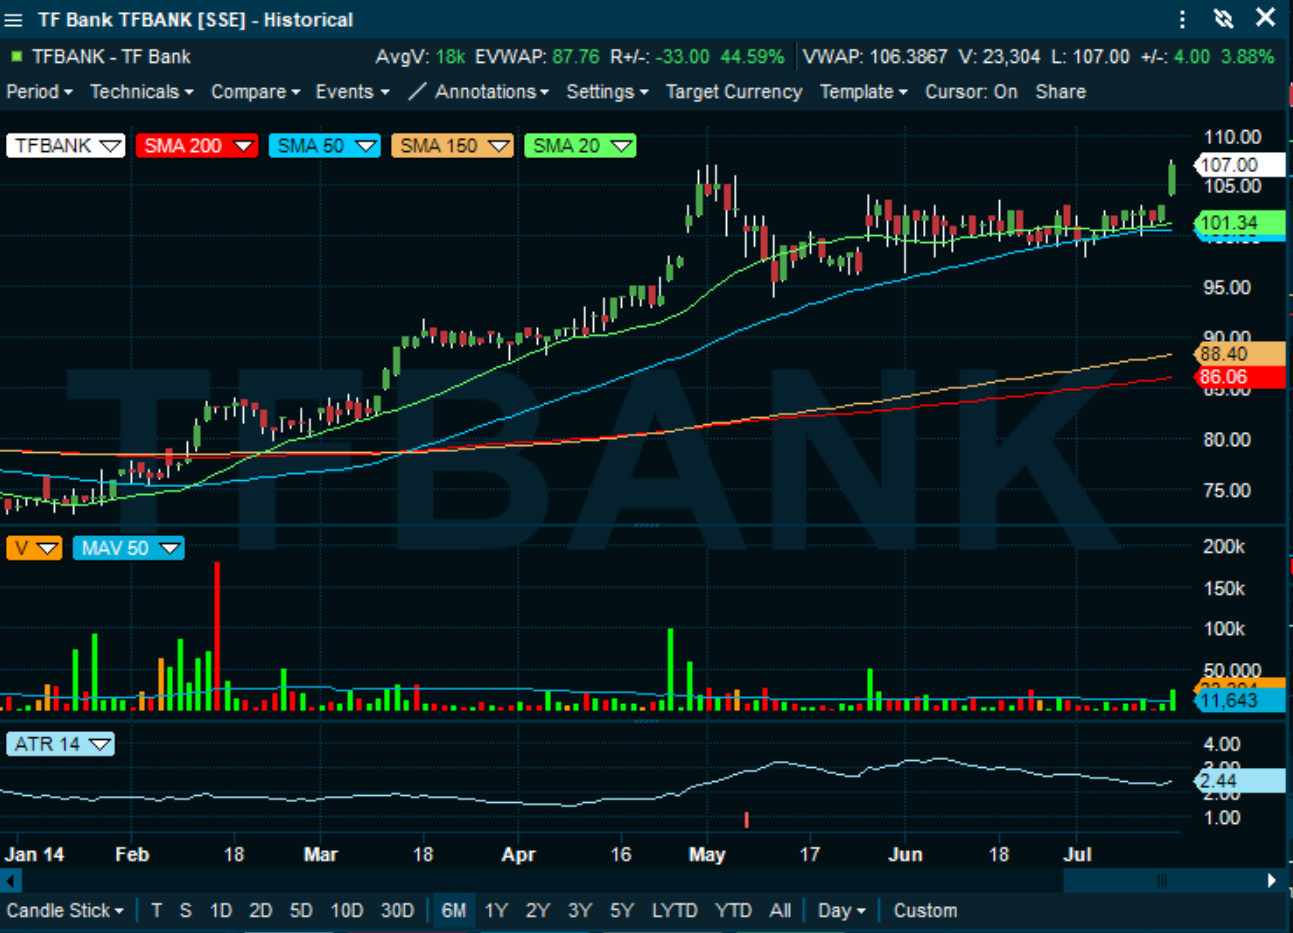
Task: Select the 1D range
Action: [x=221, y=911]
